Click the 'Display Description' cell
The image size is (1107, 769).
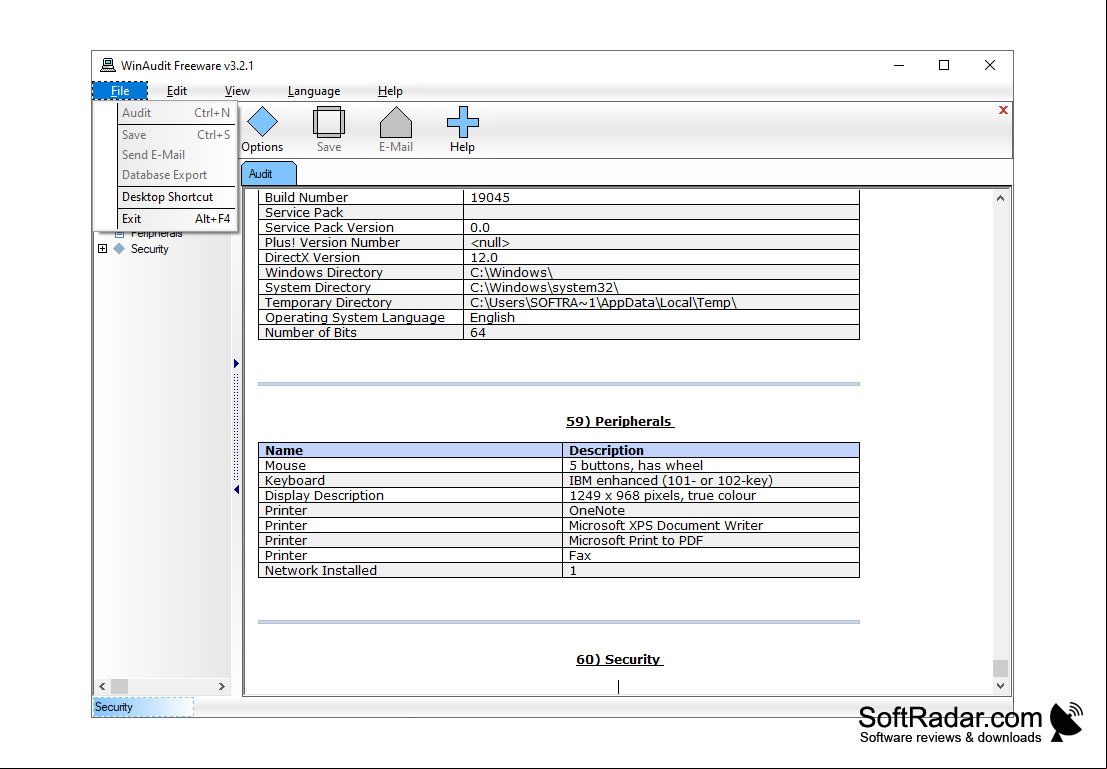[411, 496]
